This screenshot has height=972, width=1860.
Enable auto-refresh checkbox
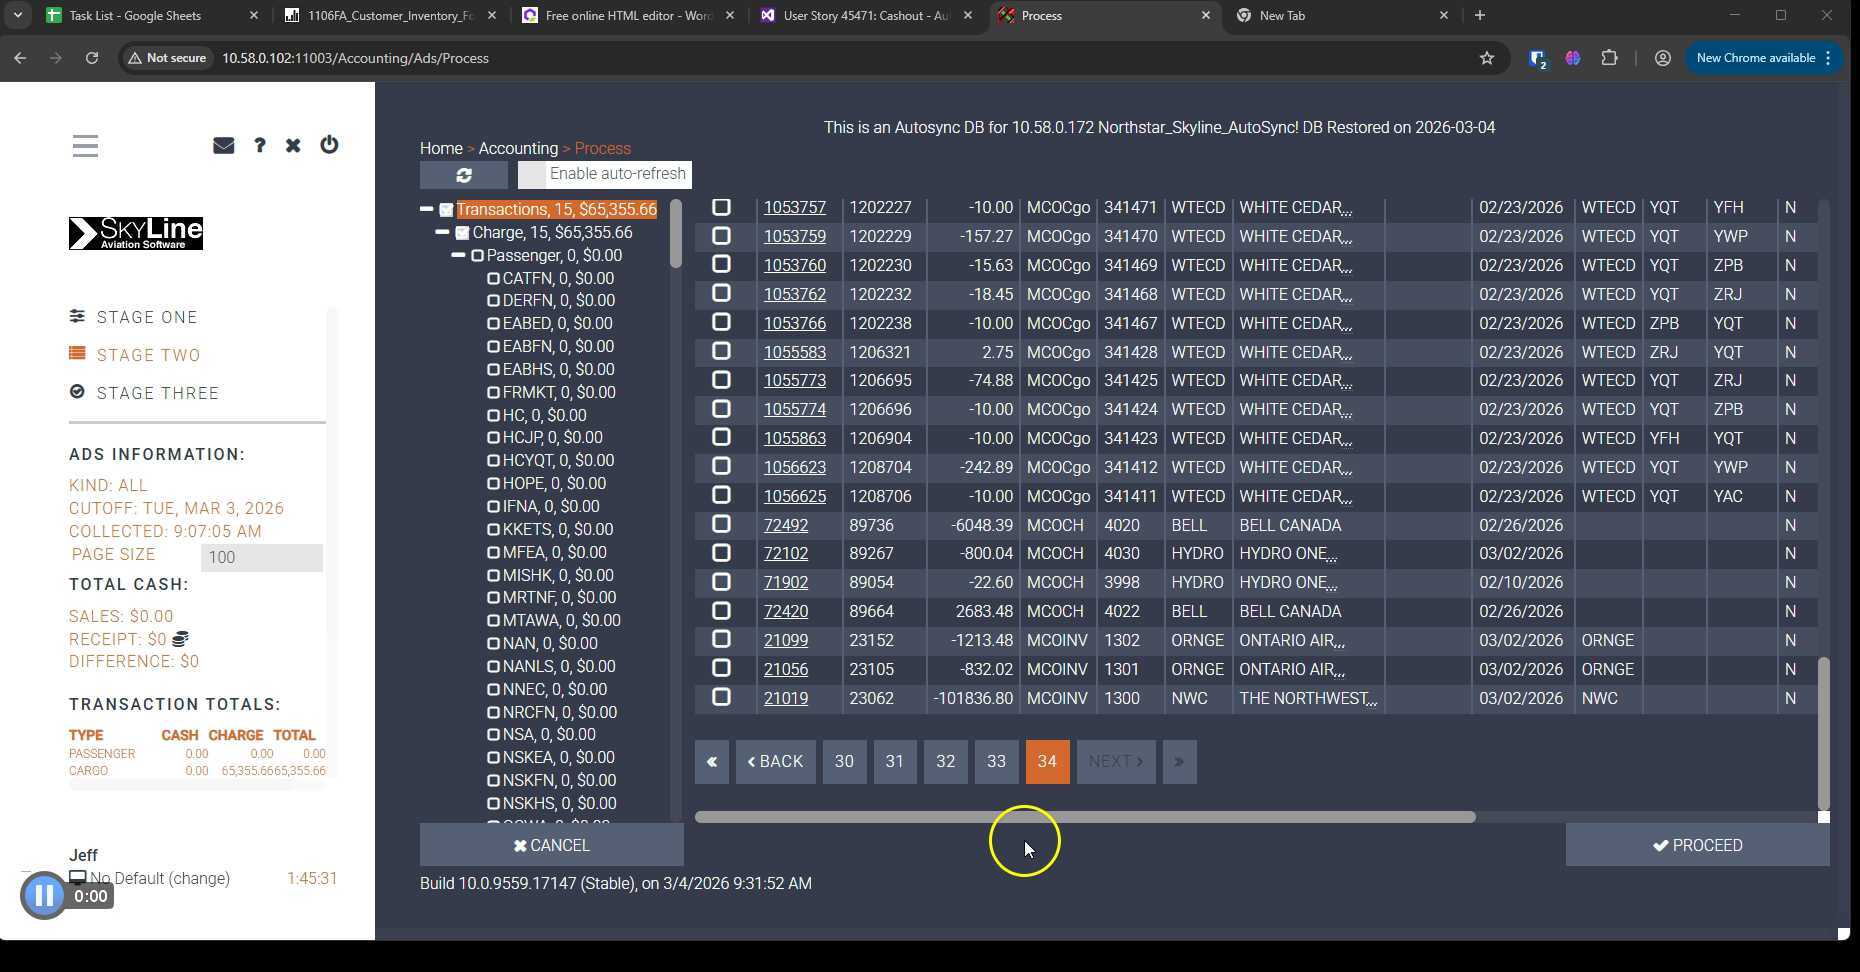click(x=532, y=175)
